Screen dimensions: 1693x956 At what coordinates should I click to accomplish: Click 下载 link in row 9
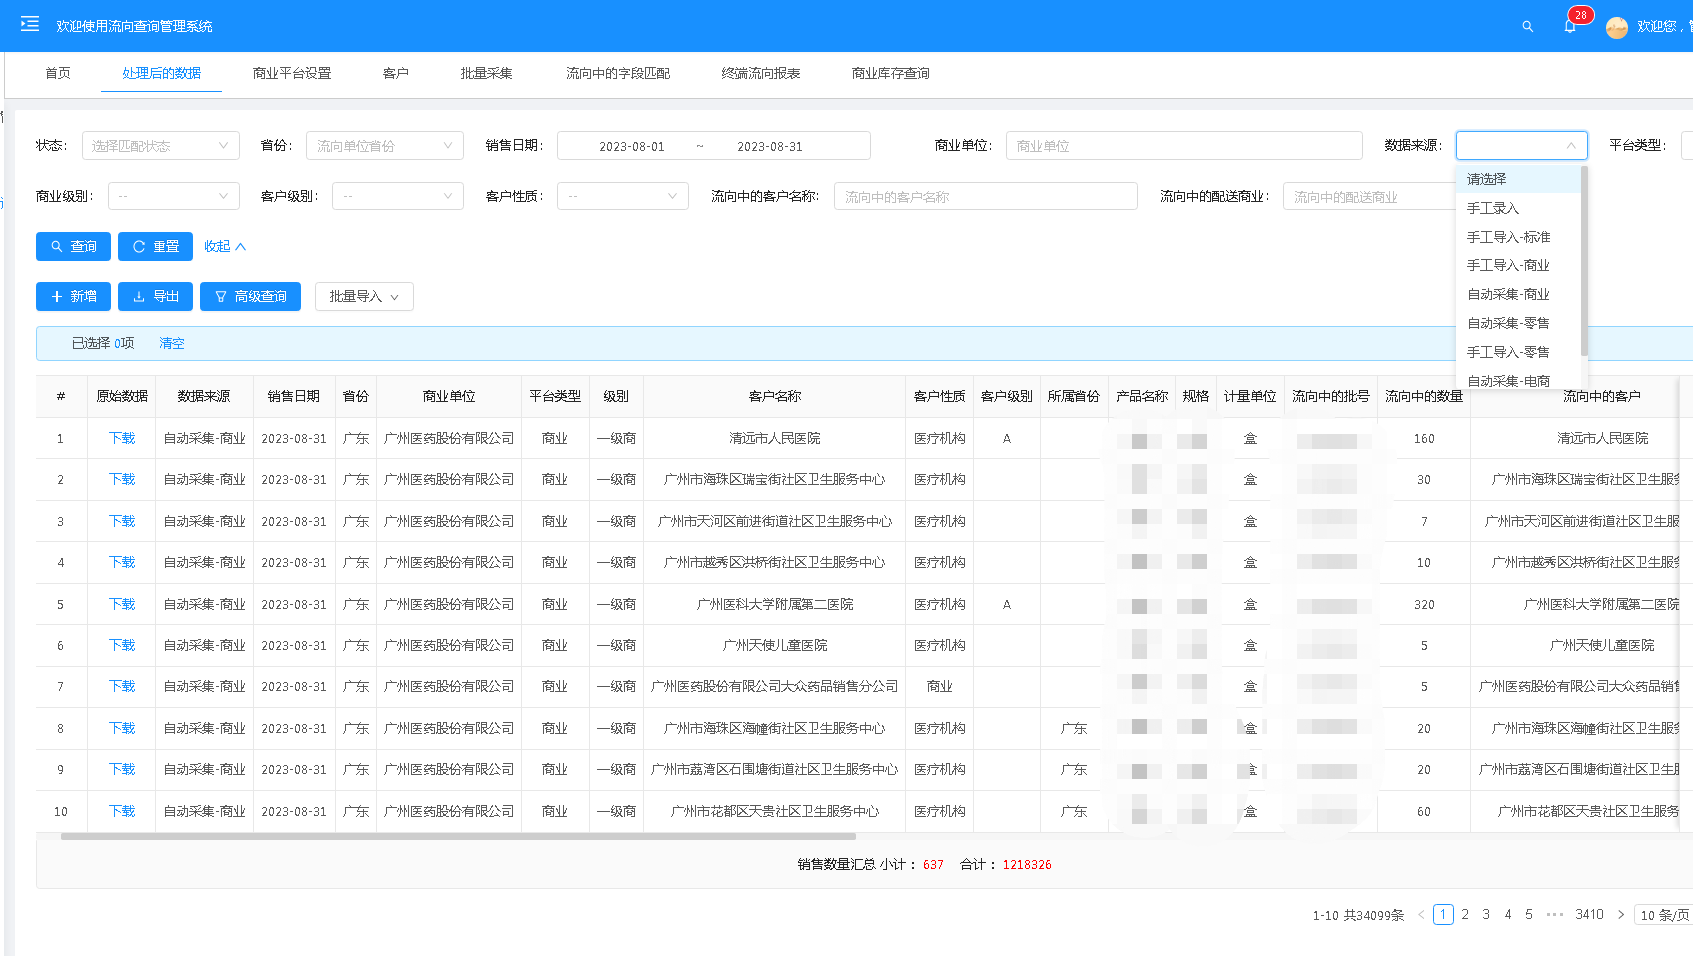click(122, 769)
